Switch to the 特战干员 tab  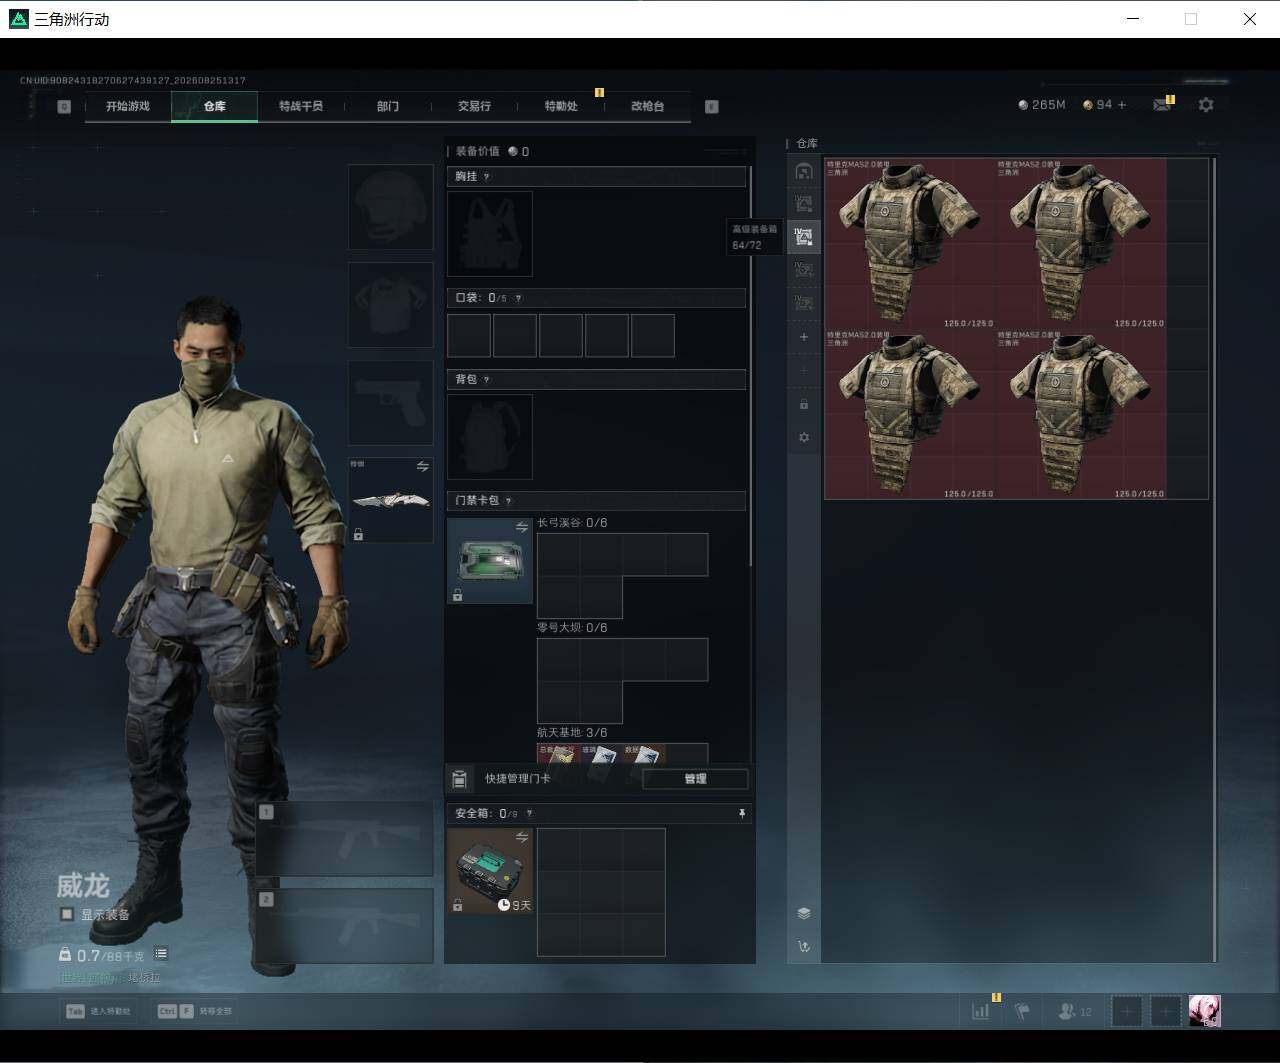pos(301,106)
